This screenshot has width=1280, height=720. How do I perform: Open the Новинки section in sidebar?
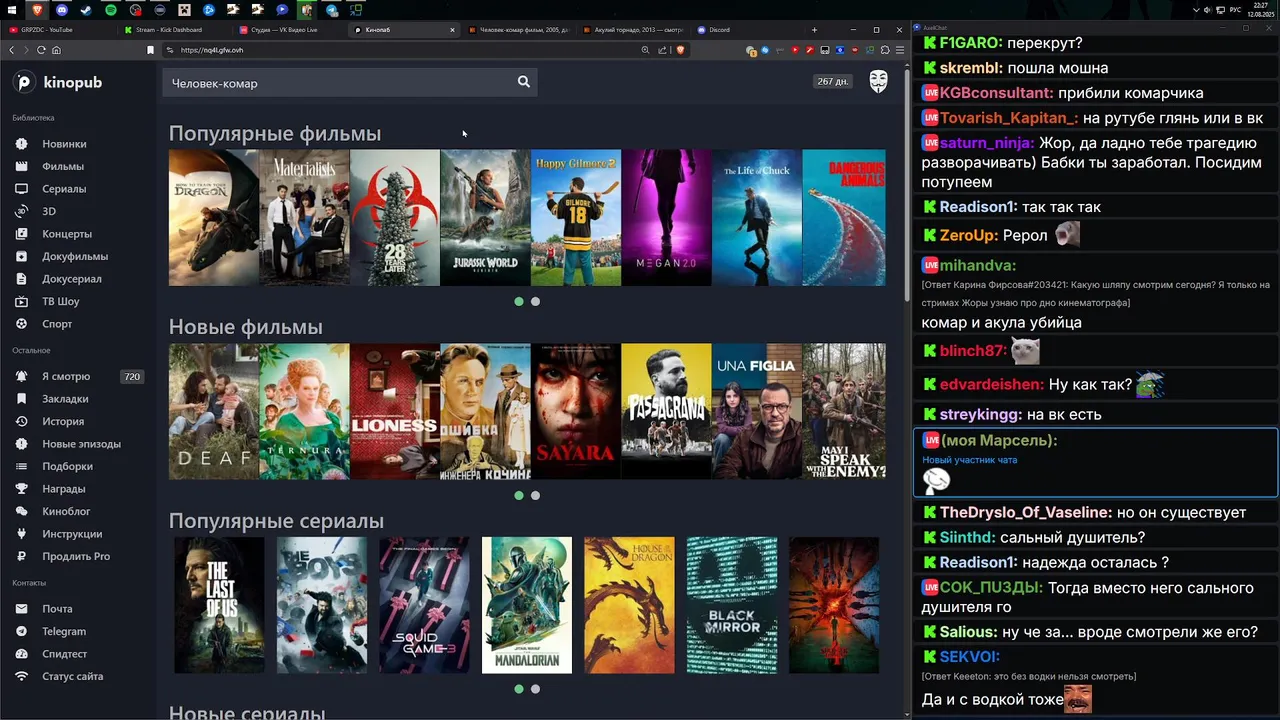64,144
